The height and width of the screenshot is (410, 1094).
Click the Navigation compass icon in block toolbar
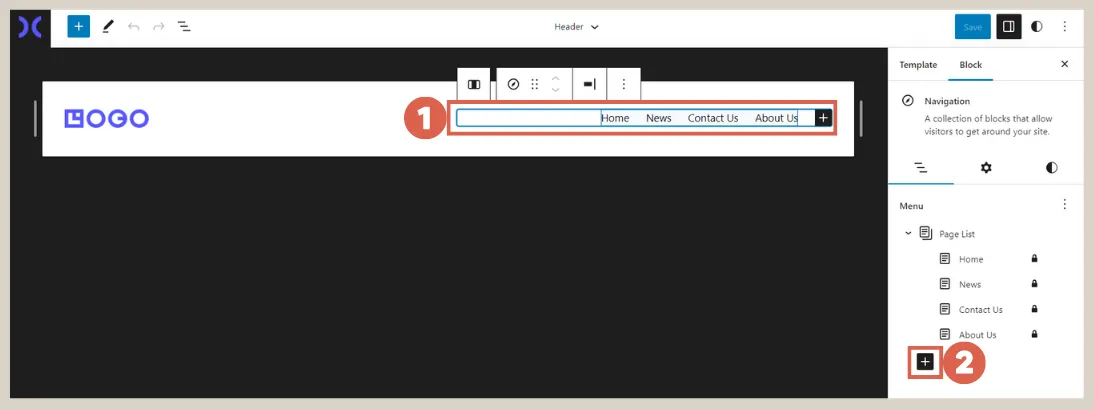pos(514,84)
